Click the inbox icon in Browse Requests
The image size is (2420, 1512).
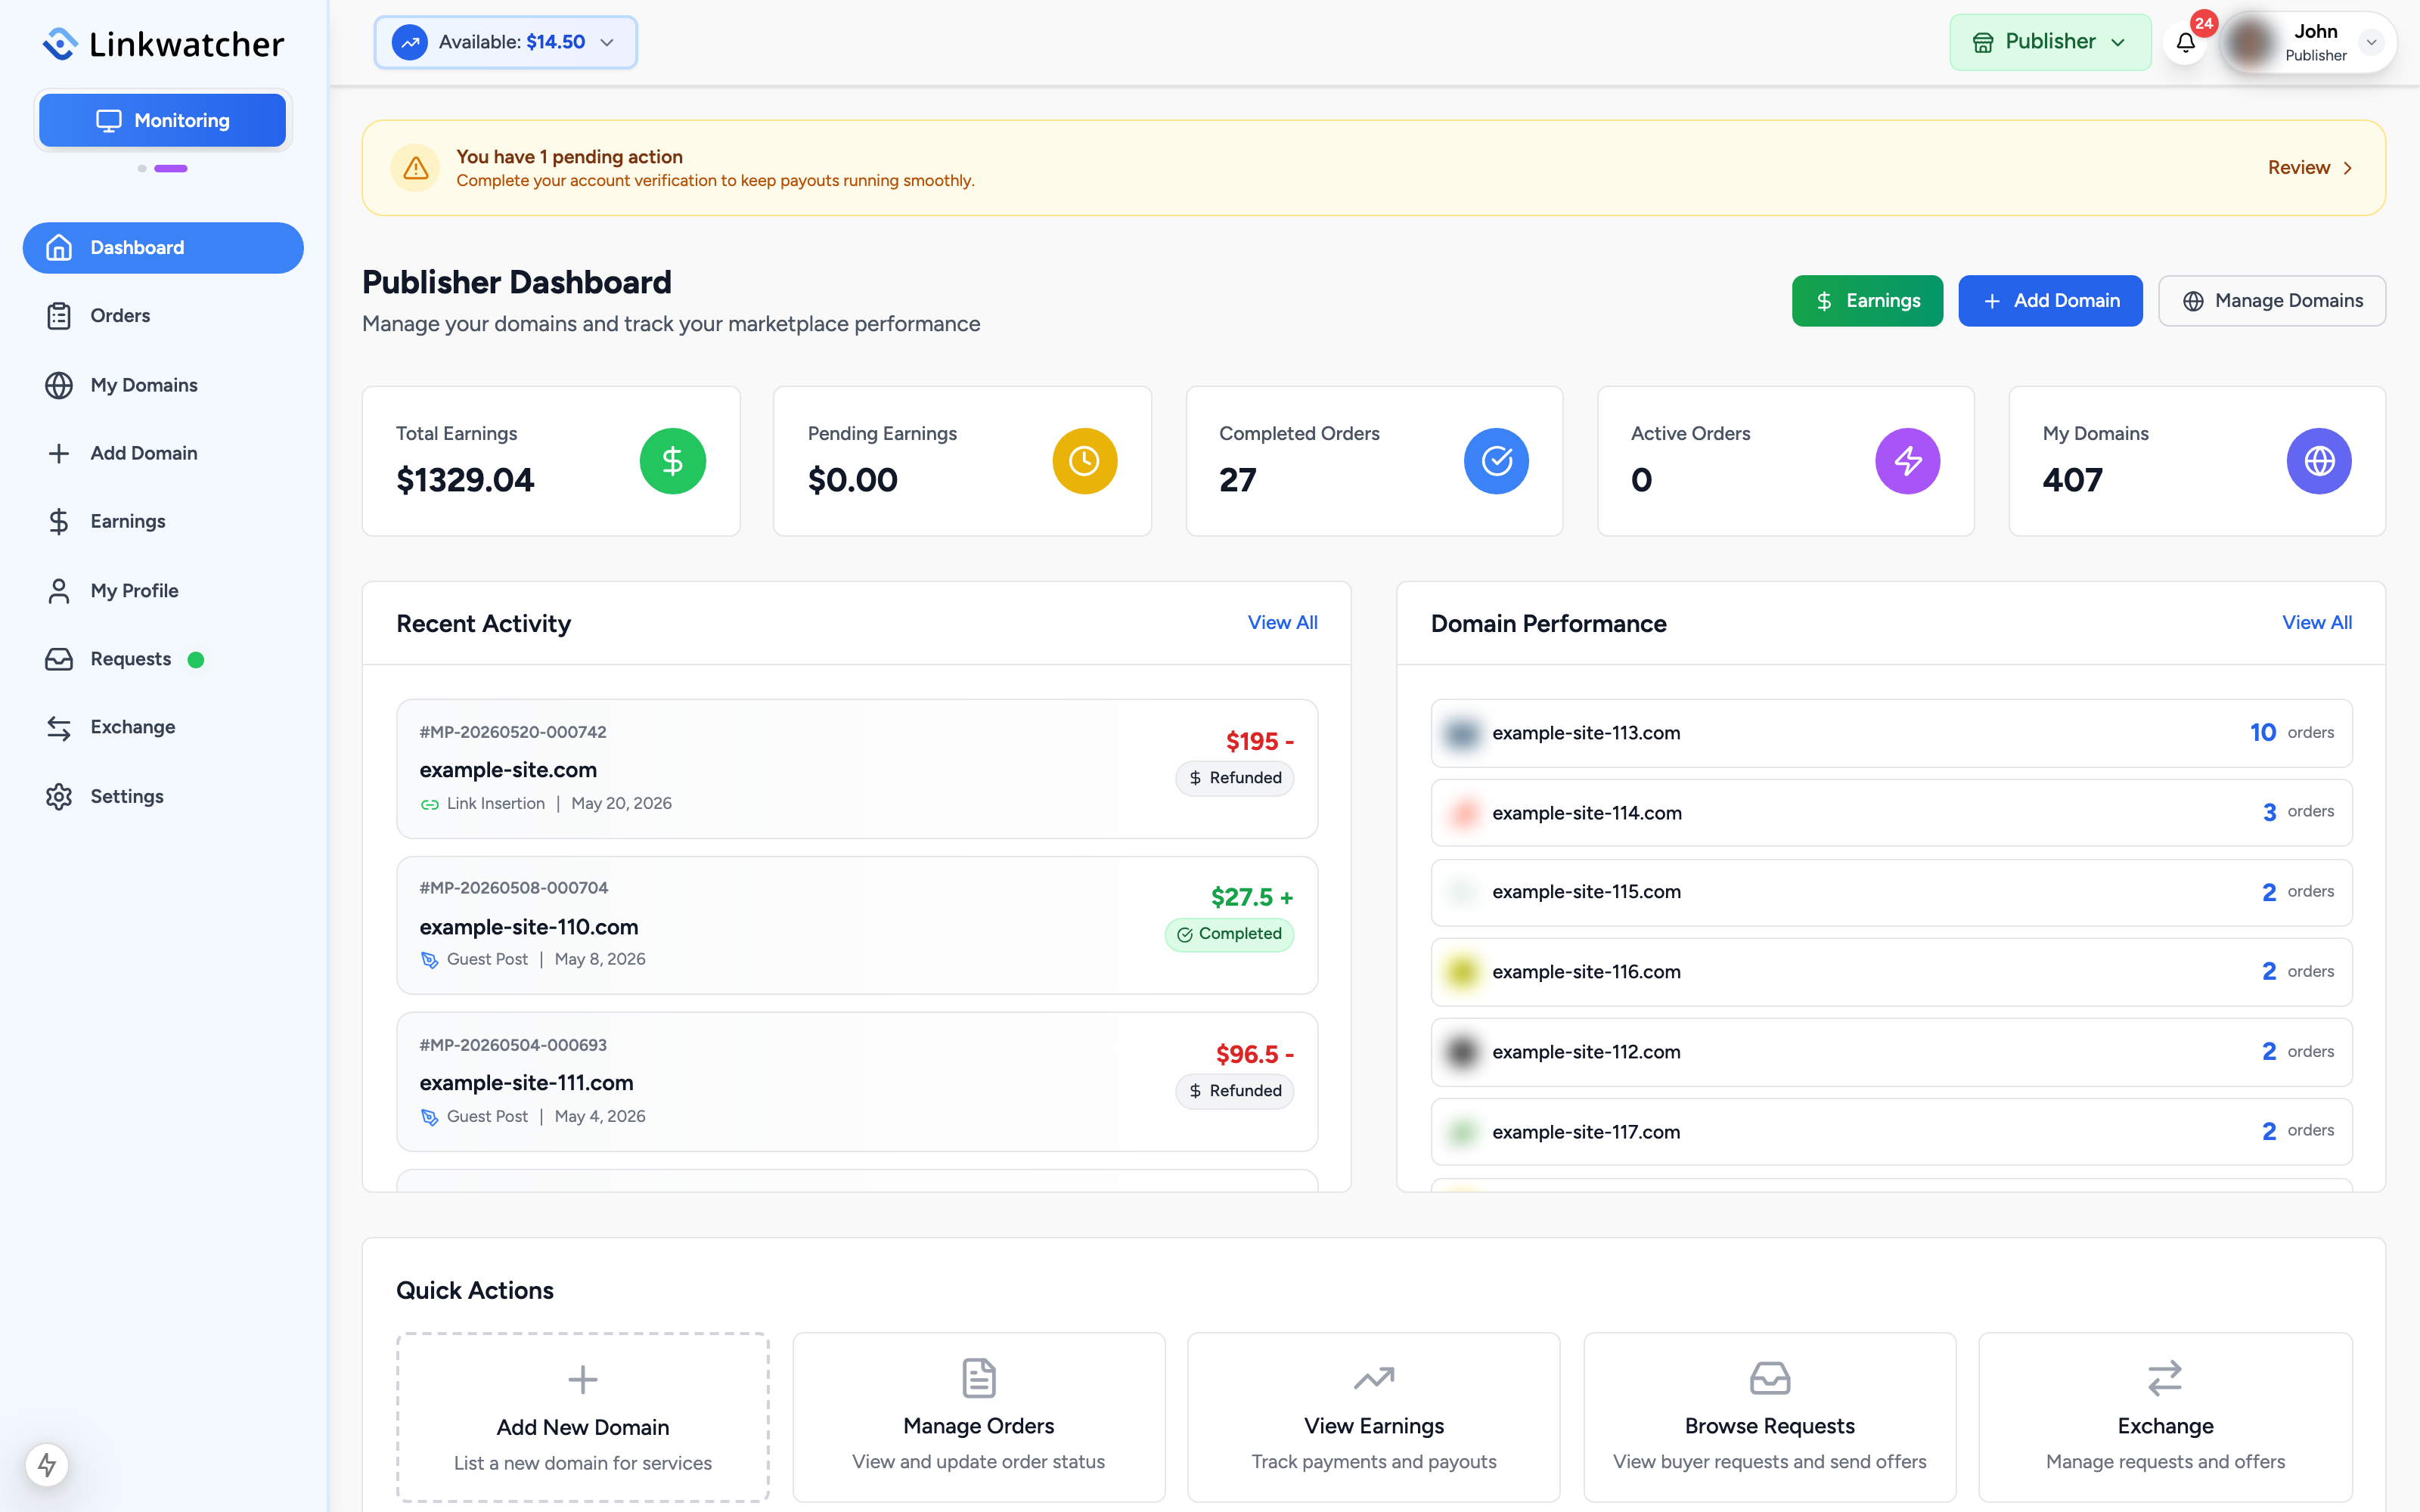(1770, 1378)
